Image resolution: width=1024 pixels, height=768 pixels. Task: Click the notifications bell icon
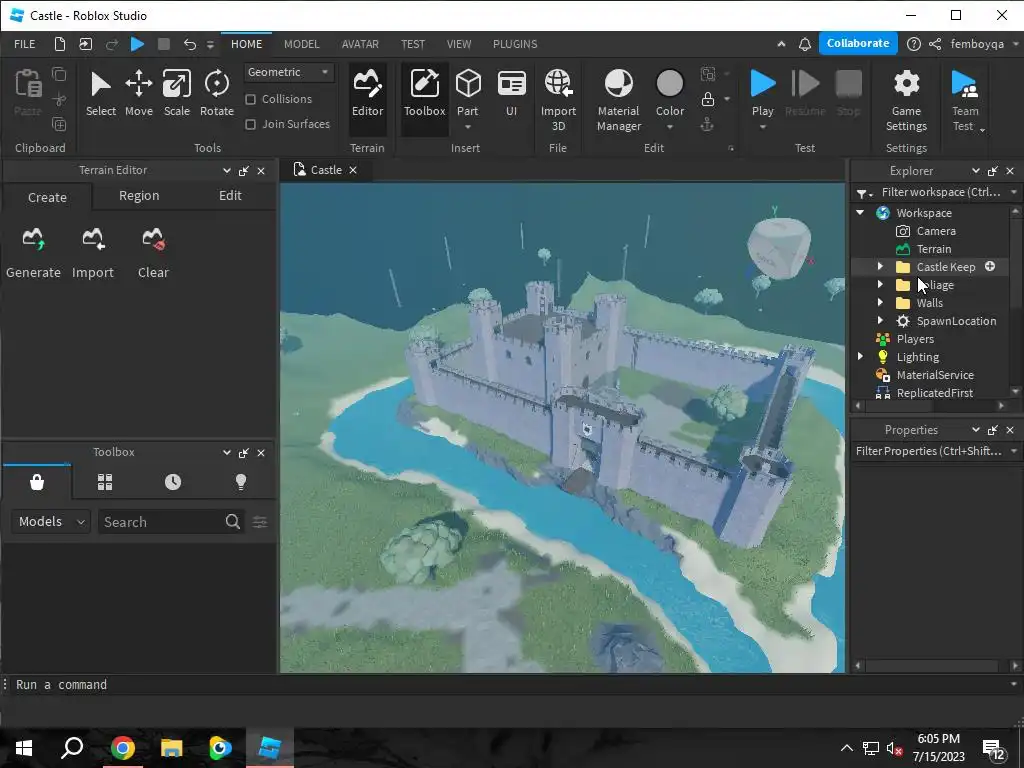pyautogui.click(x=805, y=44)
